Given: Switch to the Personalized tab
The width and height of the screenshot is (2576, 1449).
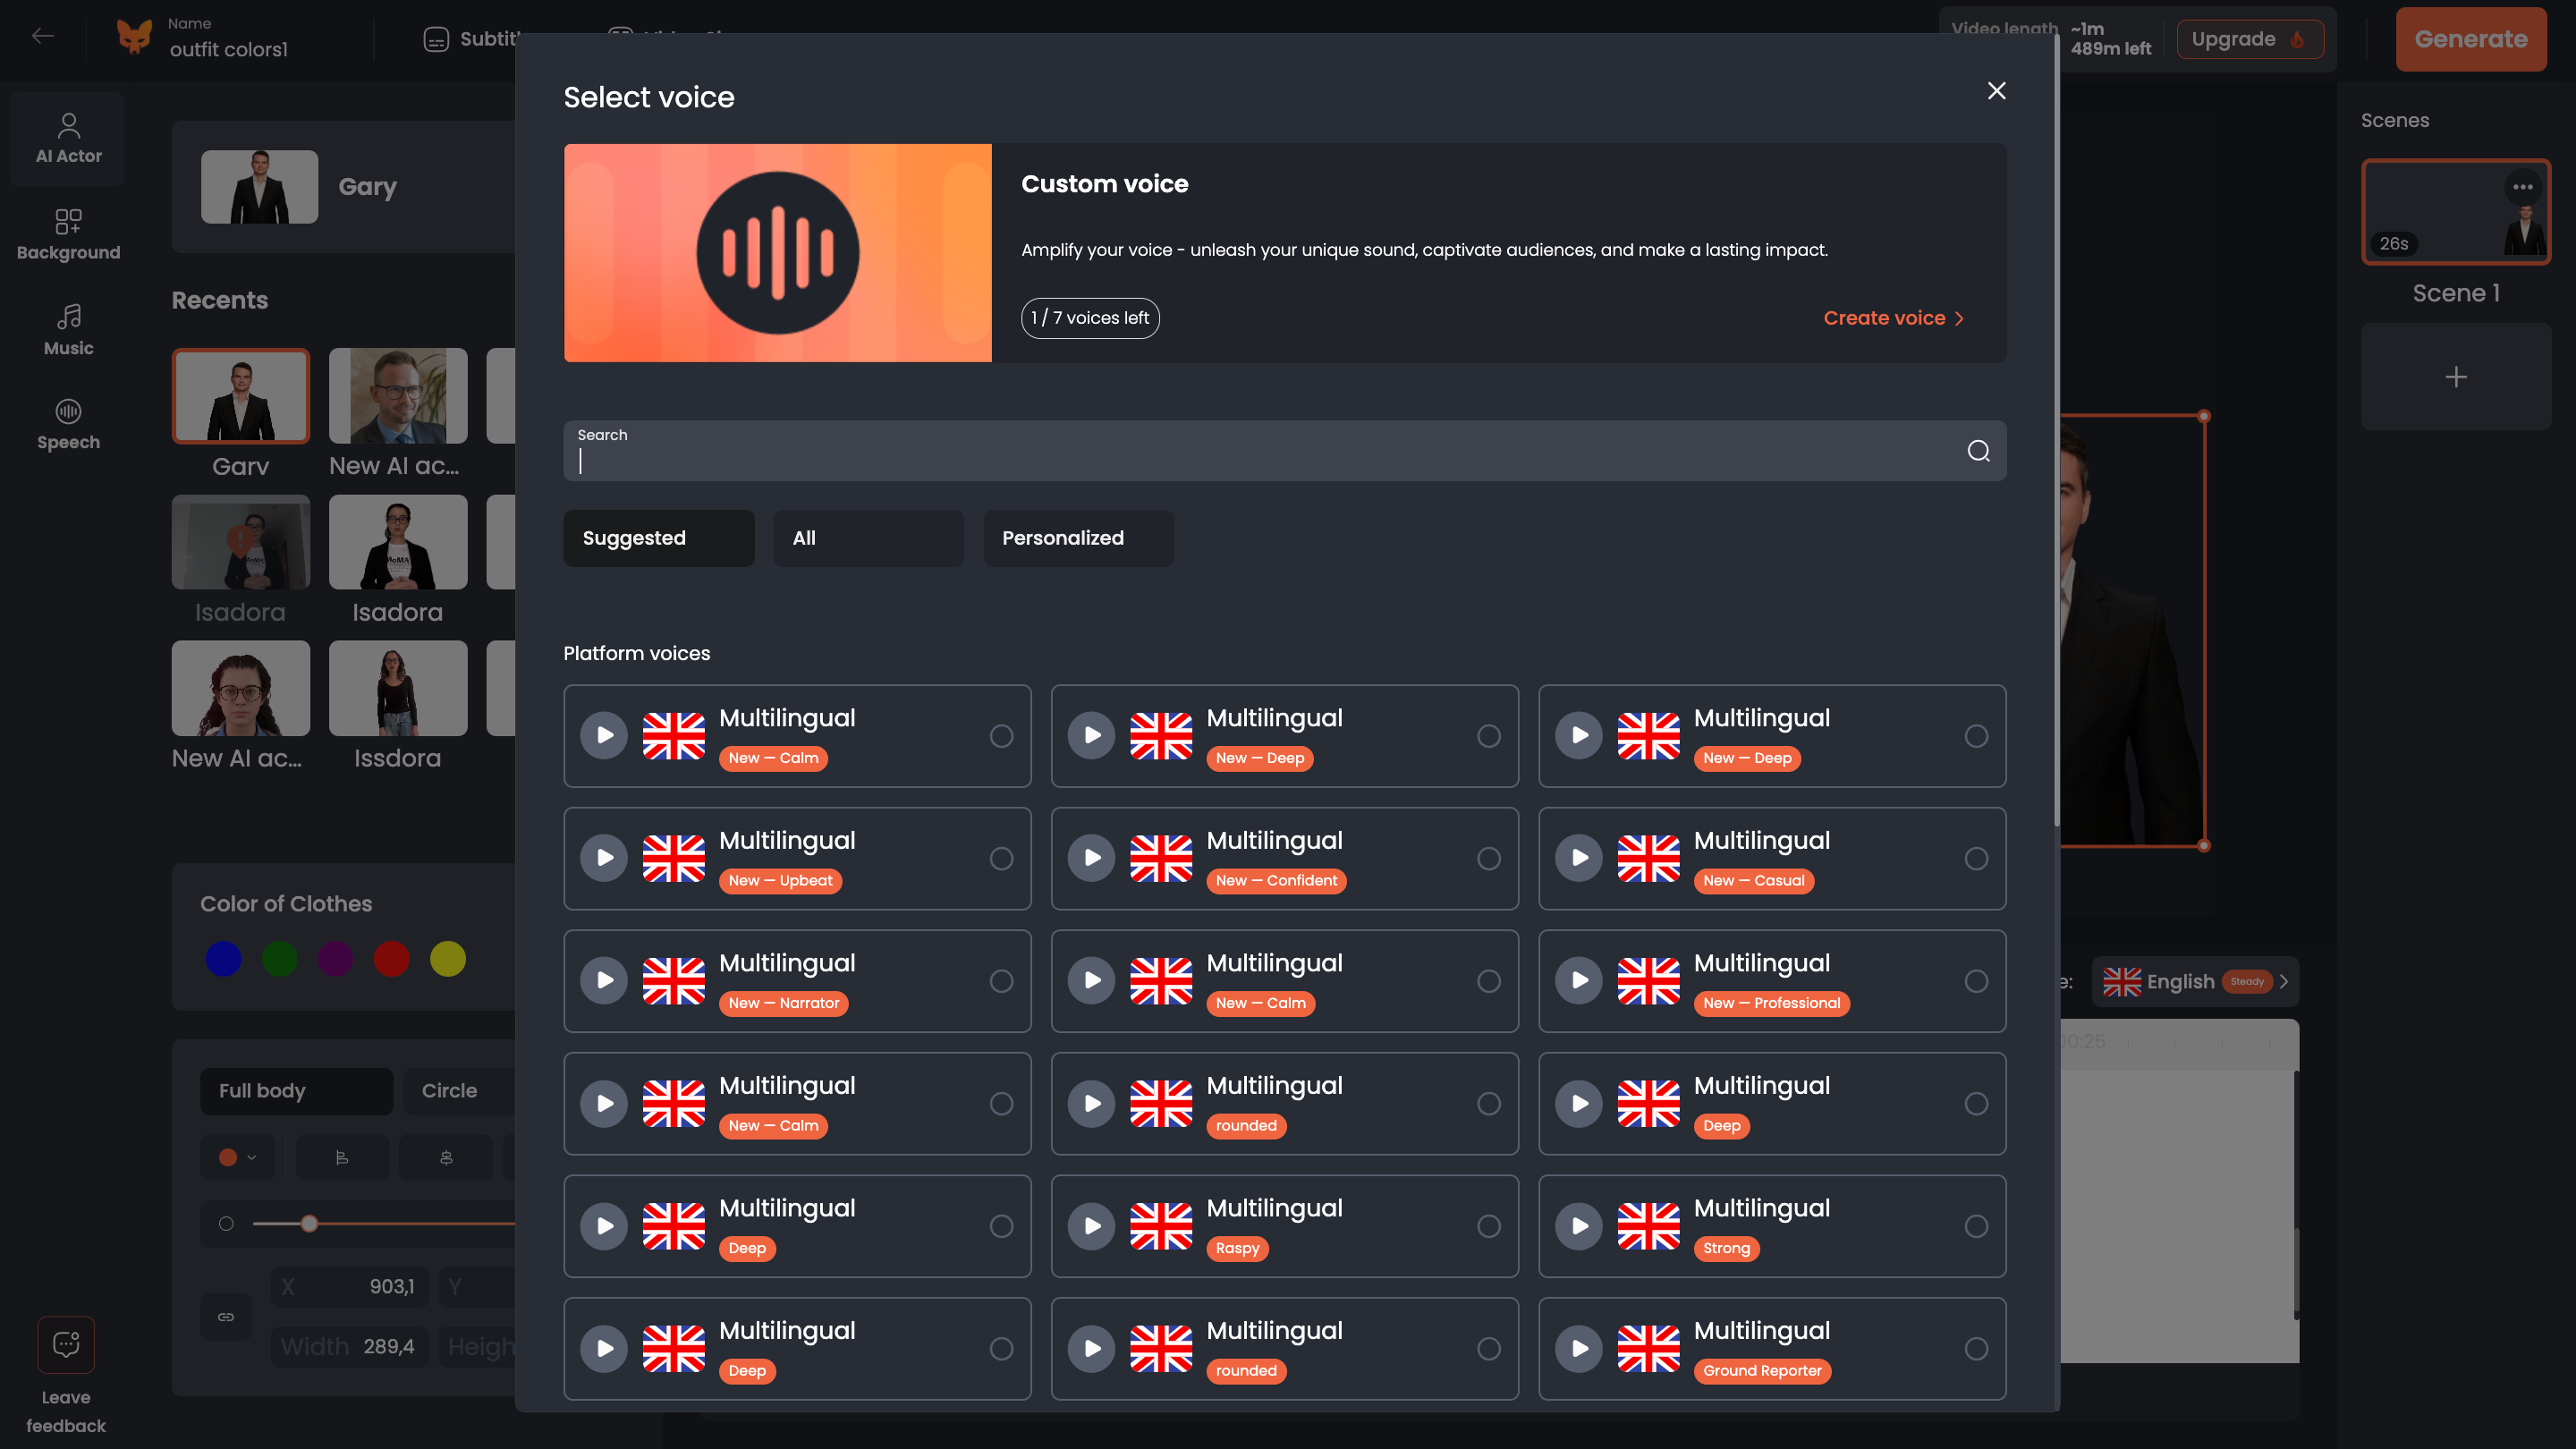Looking at the screenshot, I should click(x=1078, y=538).
